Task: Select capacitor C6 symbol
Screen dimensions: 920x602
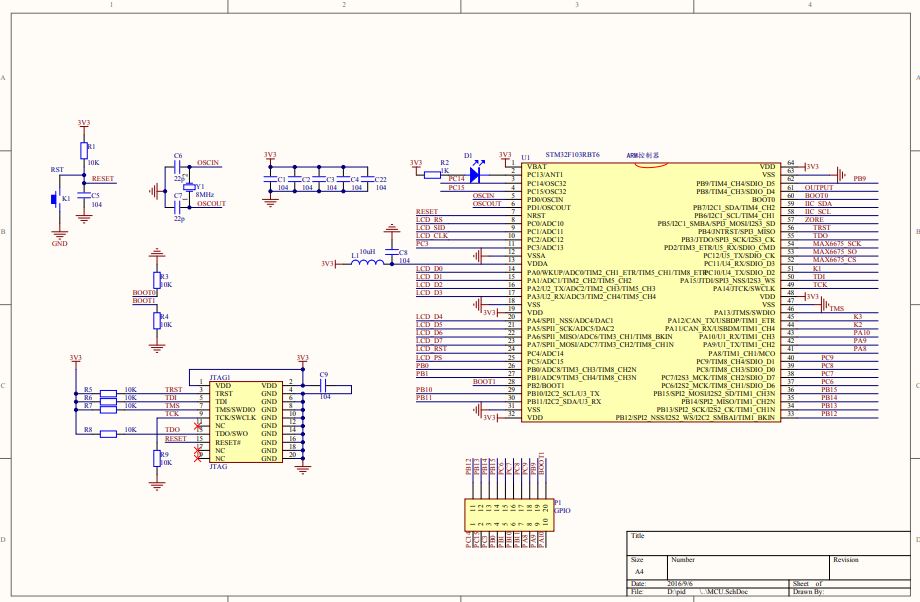Action: click(178, 167)
